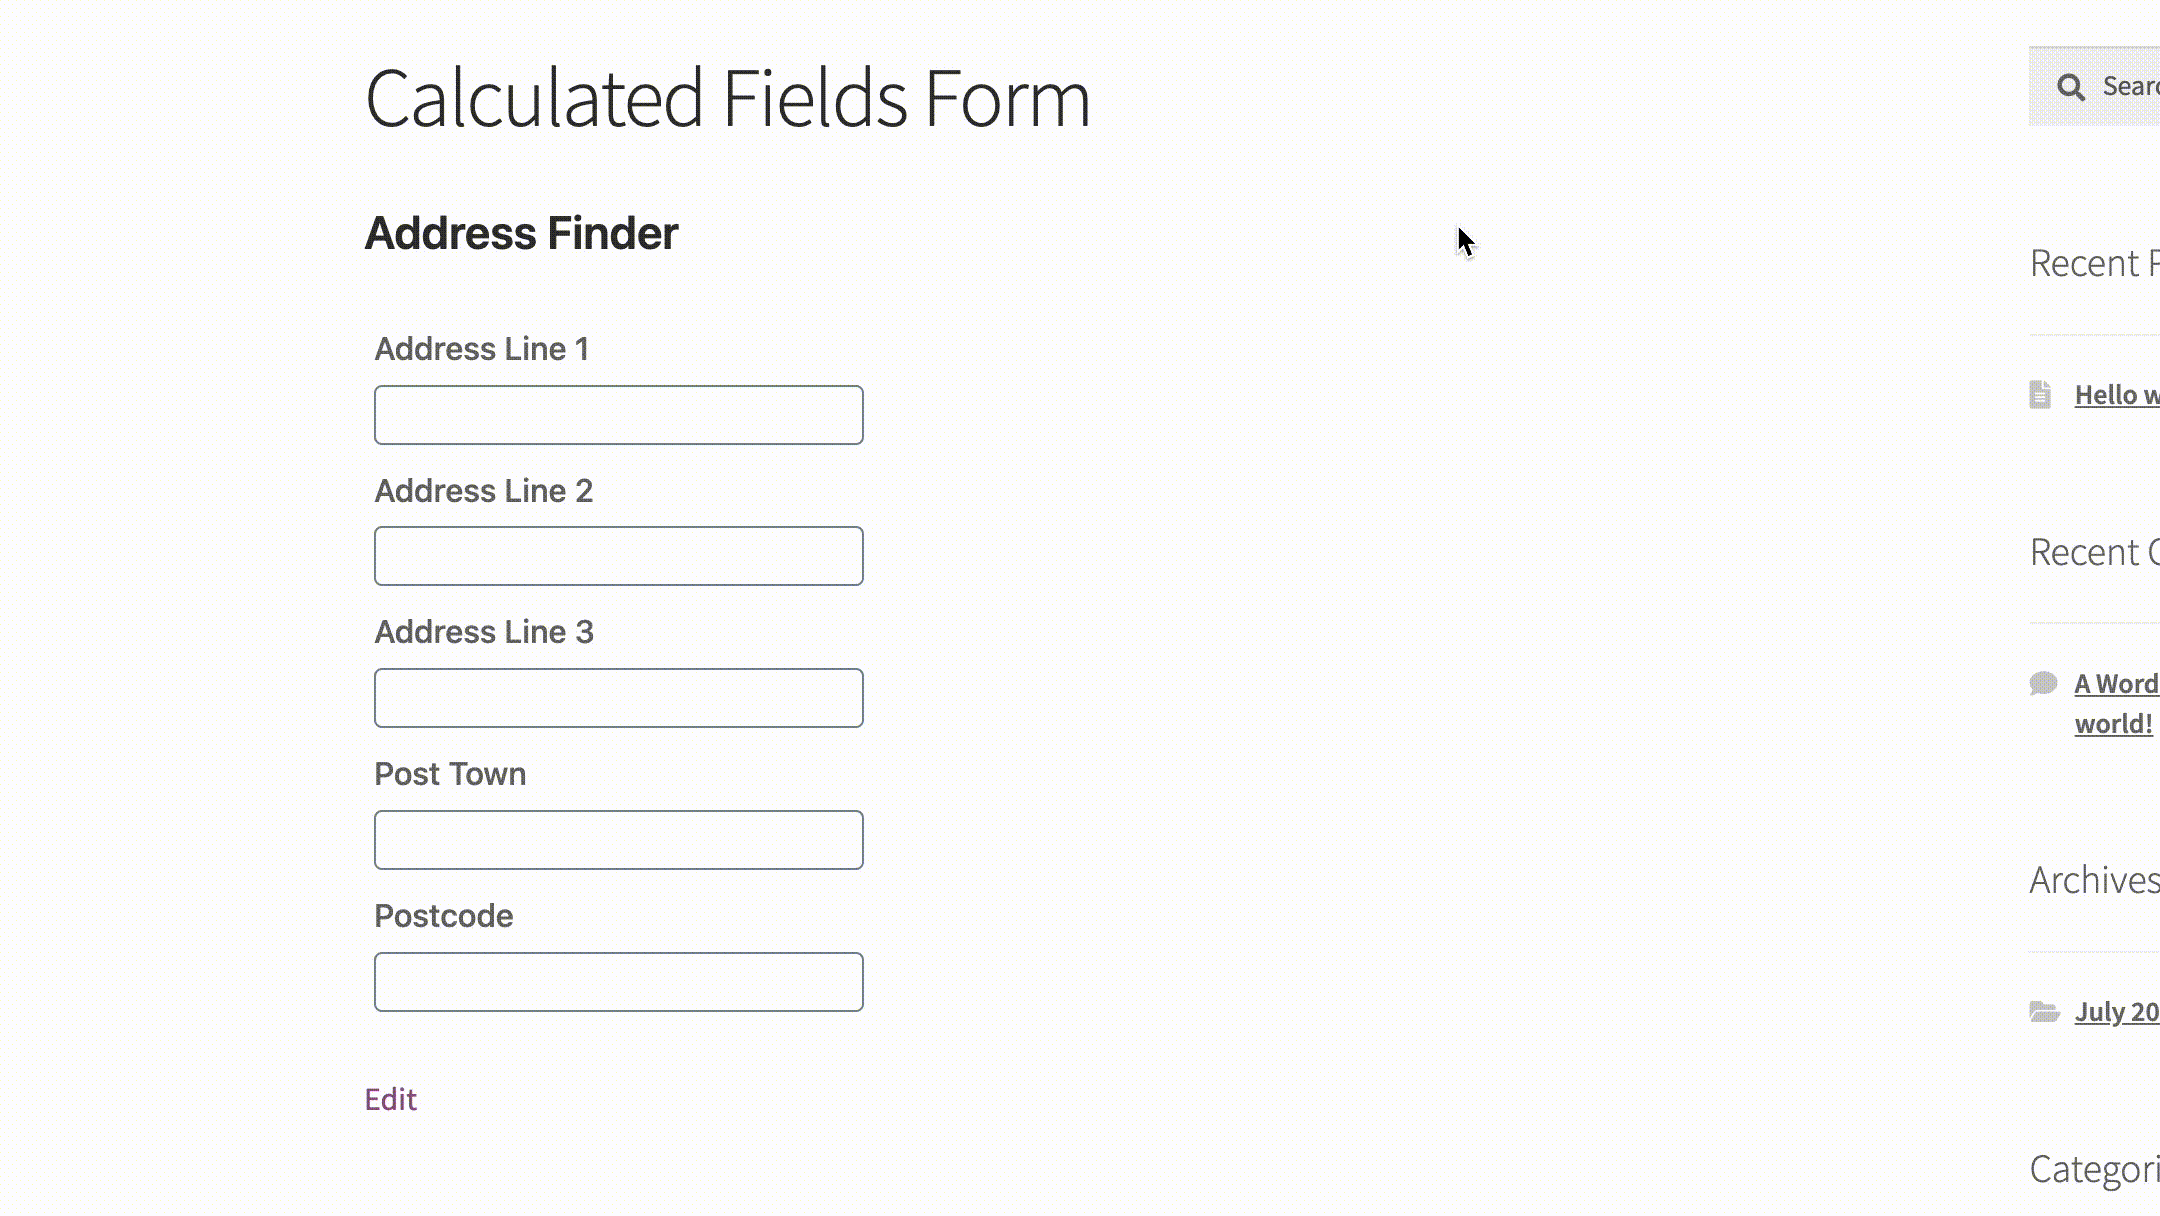Focus the Address Line 1 input box
This screenshot has width=2160, height=1216.
(x=617, y=414)
